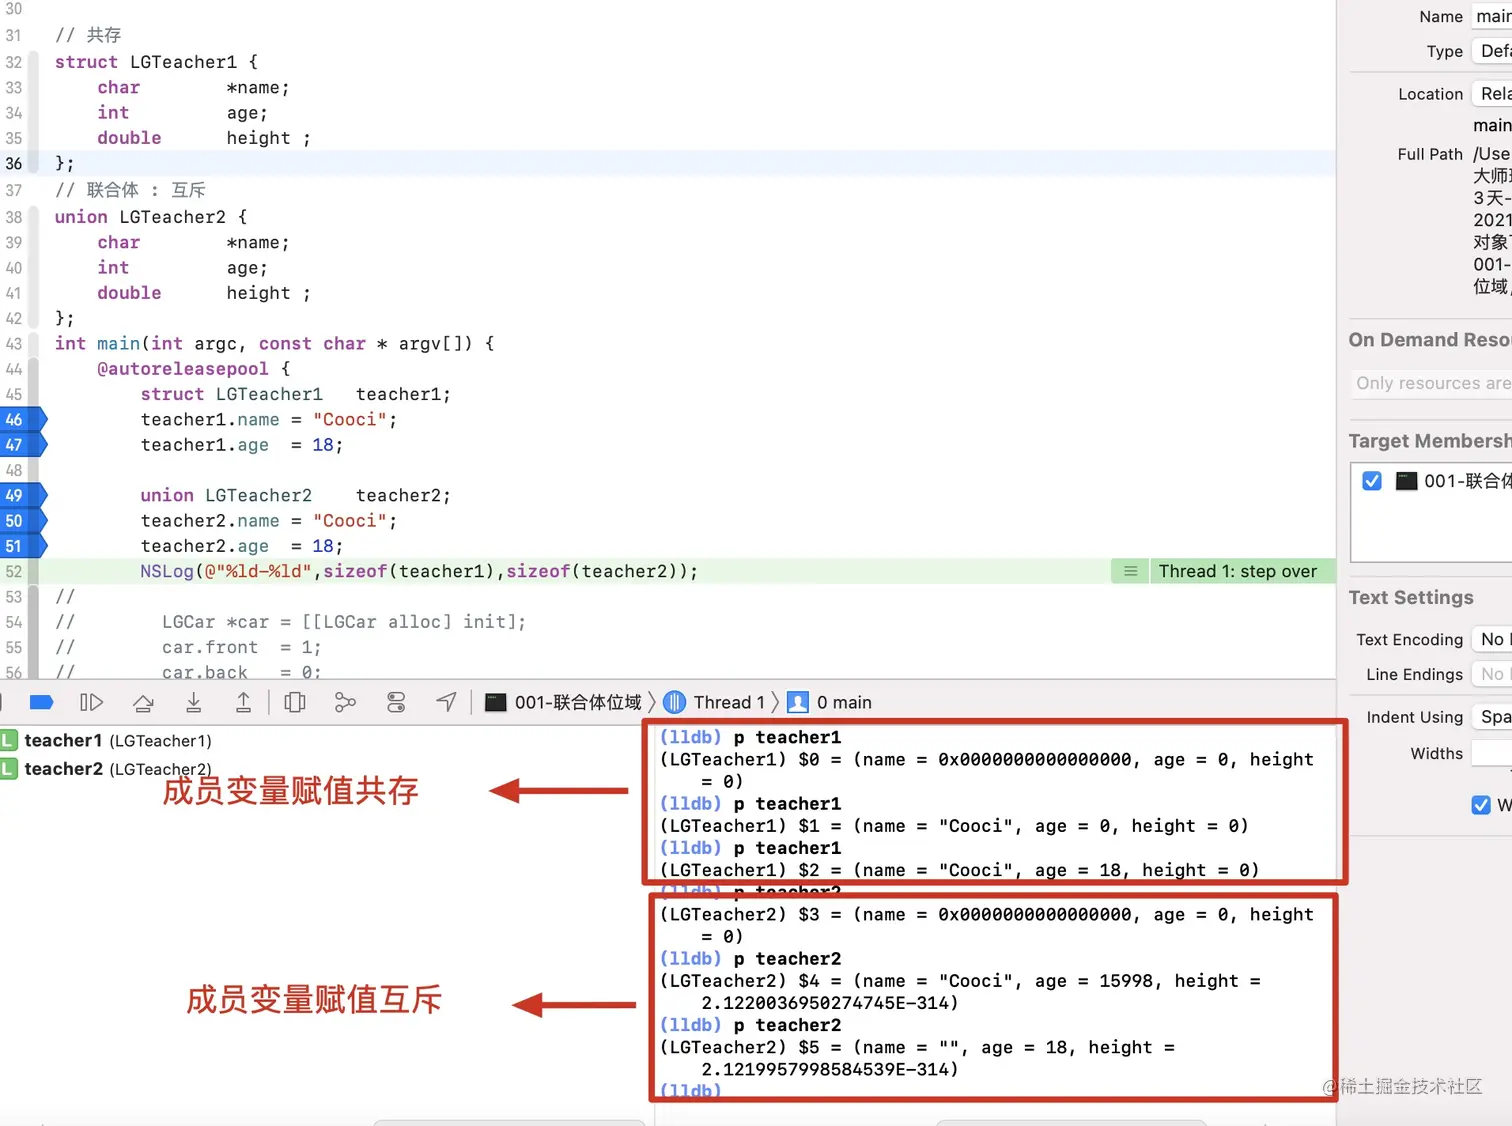This screenshot has height=1126, width=1512.
Task: Toggle the Wrap lines checkbox
Action: coord(1480,805)
